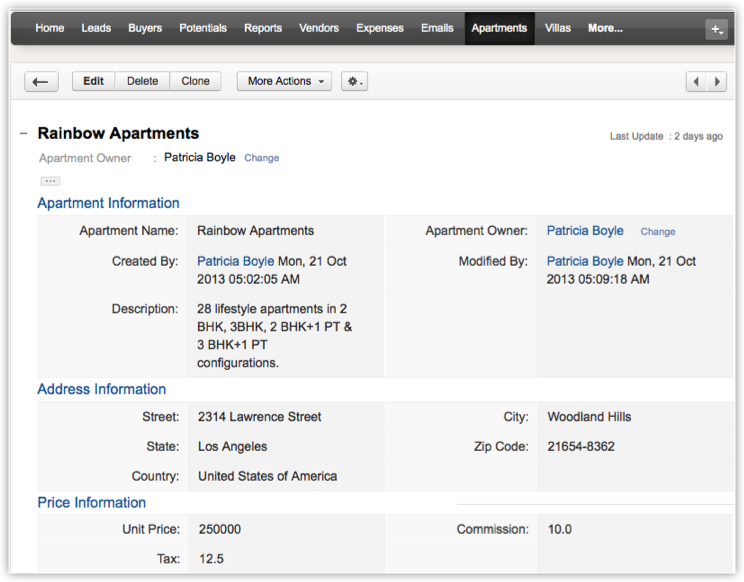The width and height of the screenshot is (744, 582).
Task: Click Change link next to header owner
Action: [x=262, y=158]
